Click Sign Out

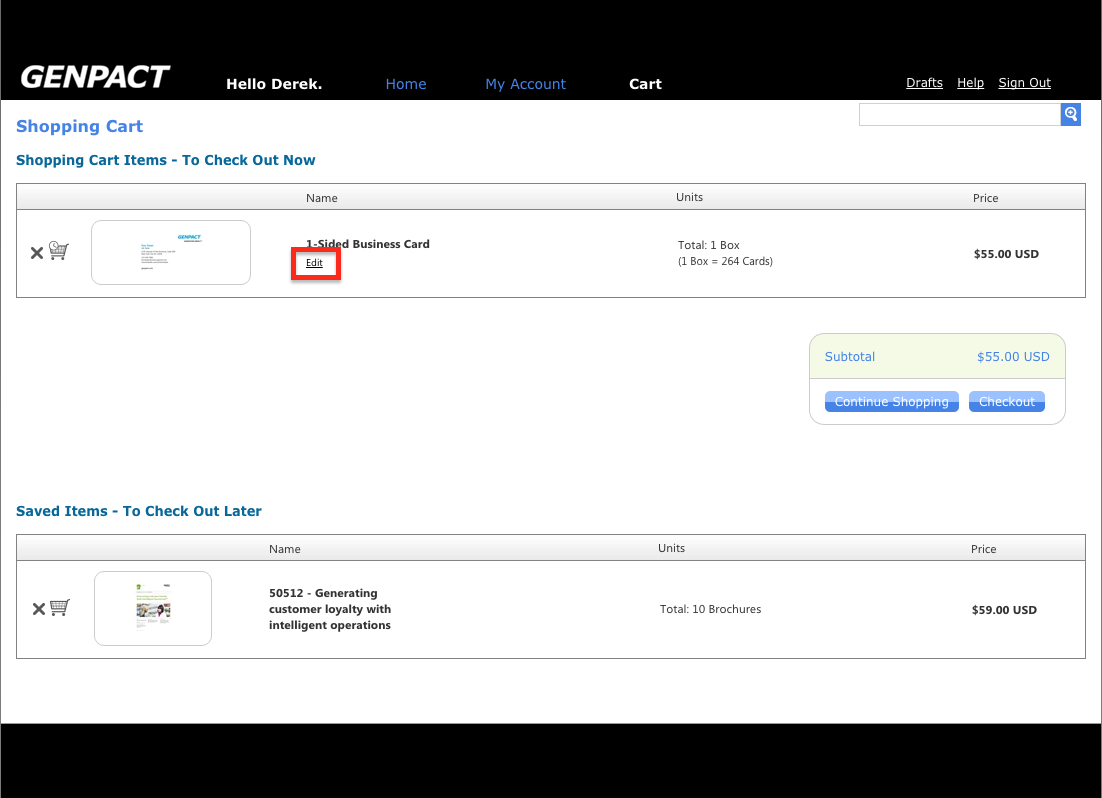1024,83
